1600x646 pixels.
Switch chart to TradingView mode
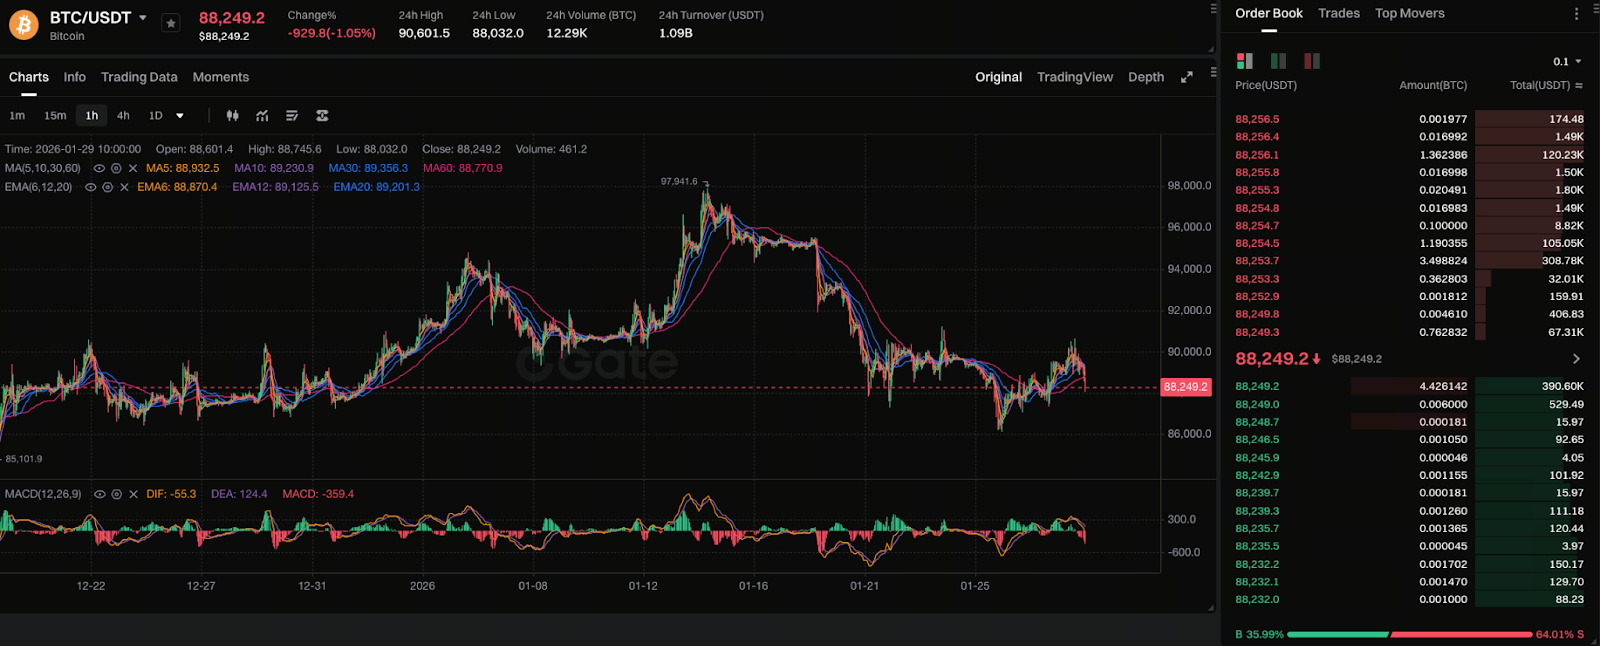1074,77
